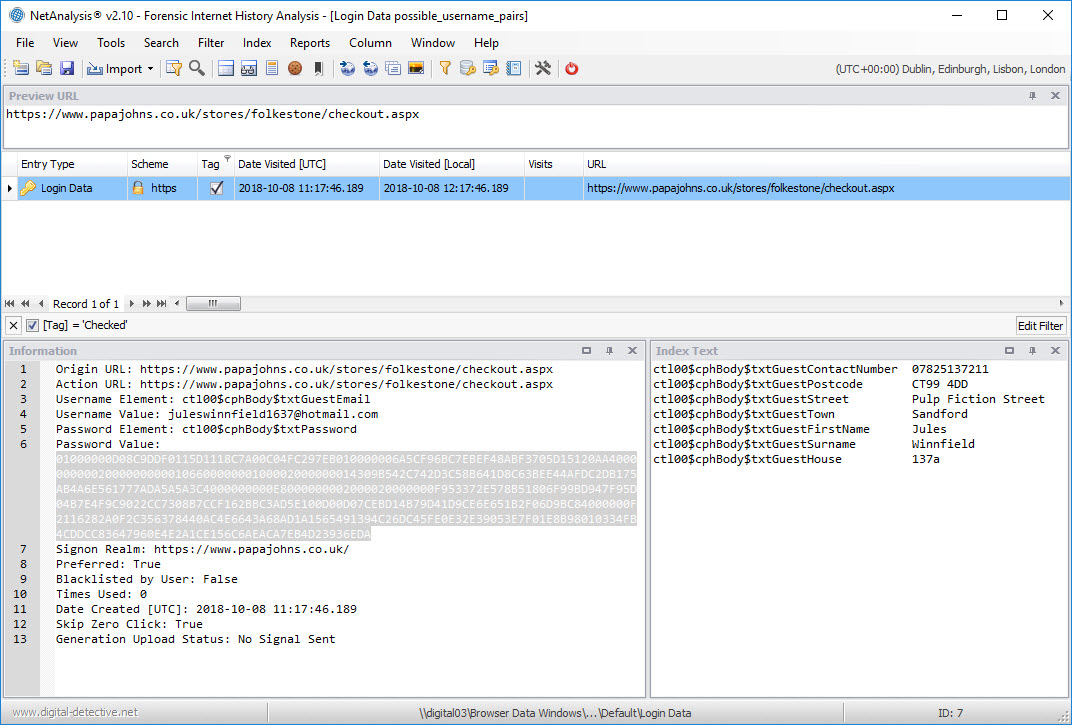Click the cookie icon in toolbar
Screen dimensions: 1072x725
tap(295, 68)
